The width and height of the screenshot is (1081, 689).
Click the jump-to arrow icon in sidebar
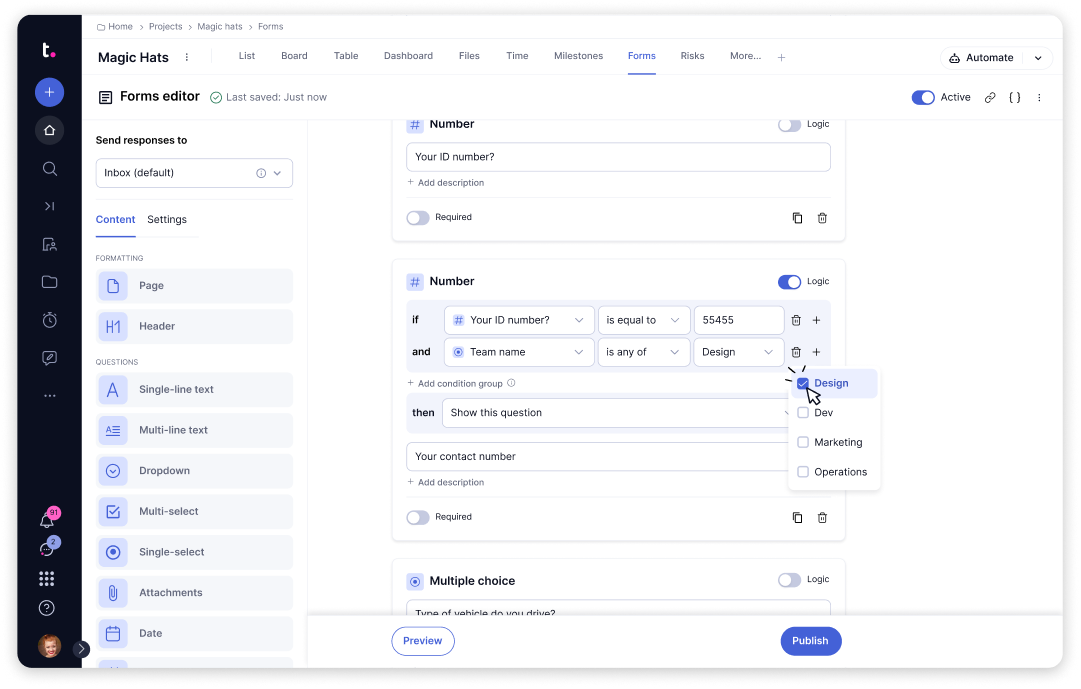coord(50,206)
